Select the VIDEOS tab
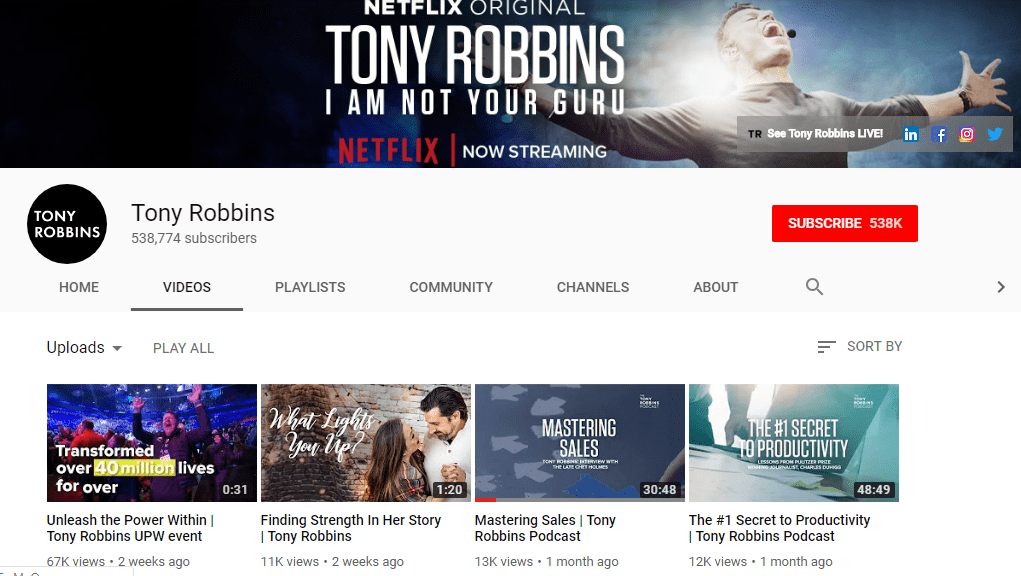 click(187, 287)
